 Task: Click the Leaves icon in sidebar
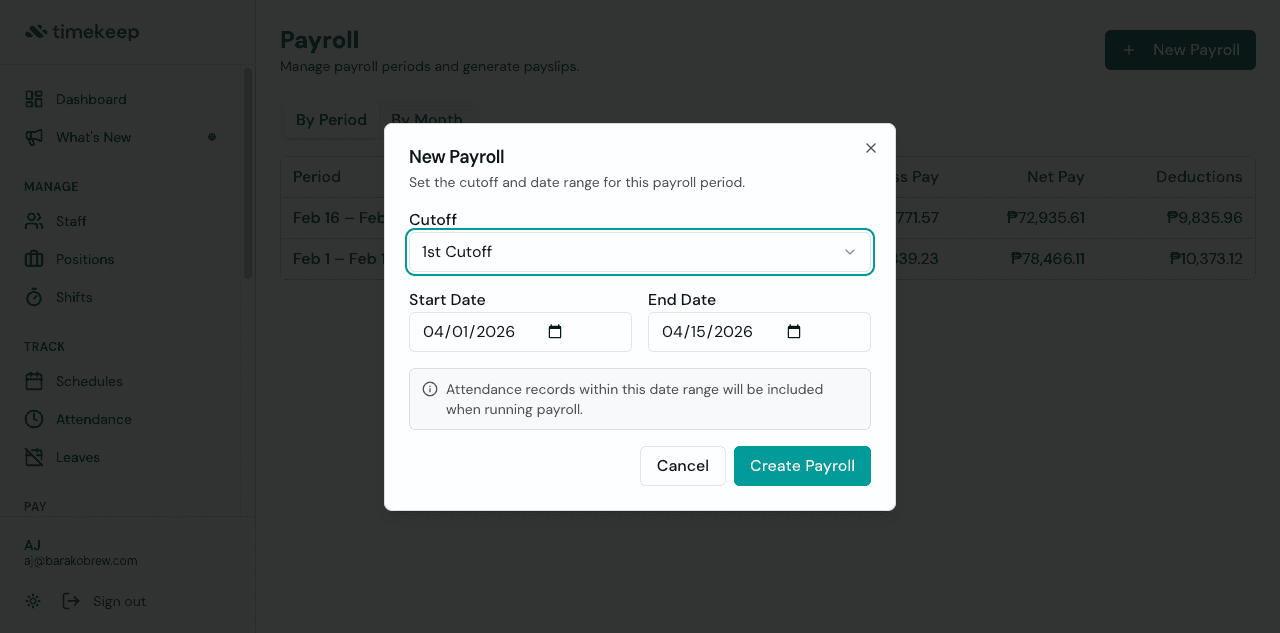[x=32, y=457]
